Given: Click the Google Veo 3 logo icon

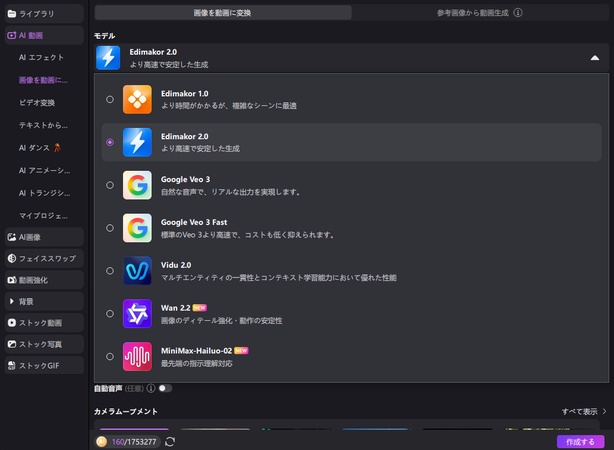Looking at the screenshot, I should click(x=137, y=186).
